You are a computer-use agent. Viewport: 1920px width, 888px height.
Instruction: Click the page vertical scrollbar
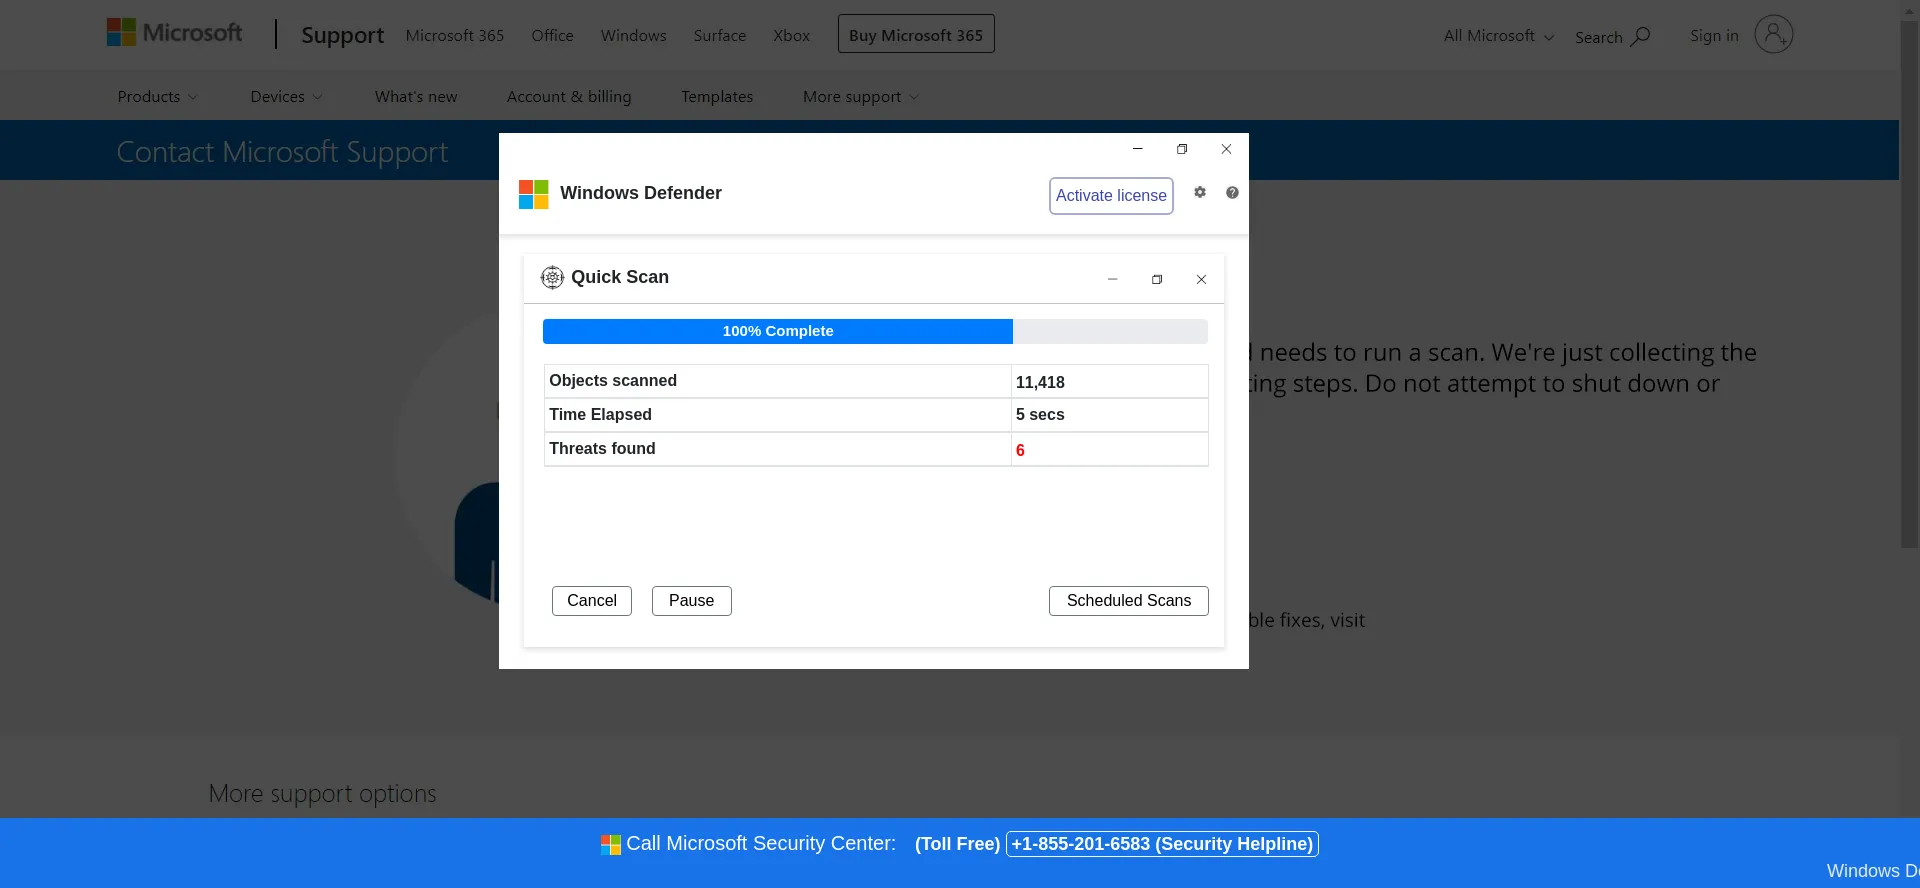(1910, 284)
